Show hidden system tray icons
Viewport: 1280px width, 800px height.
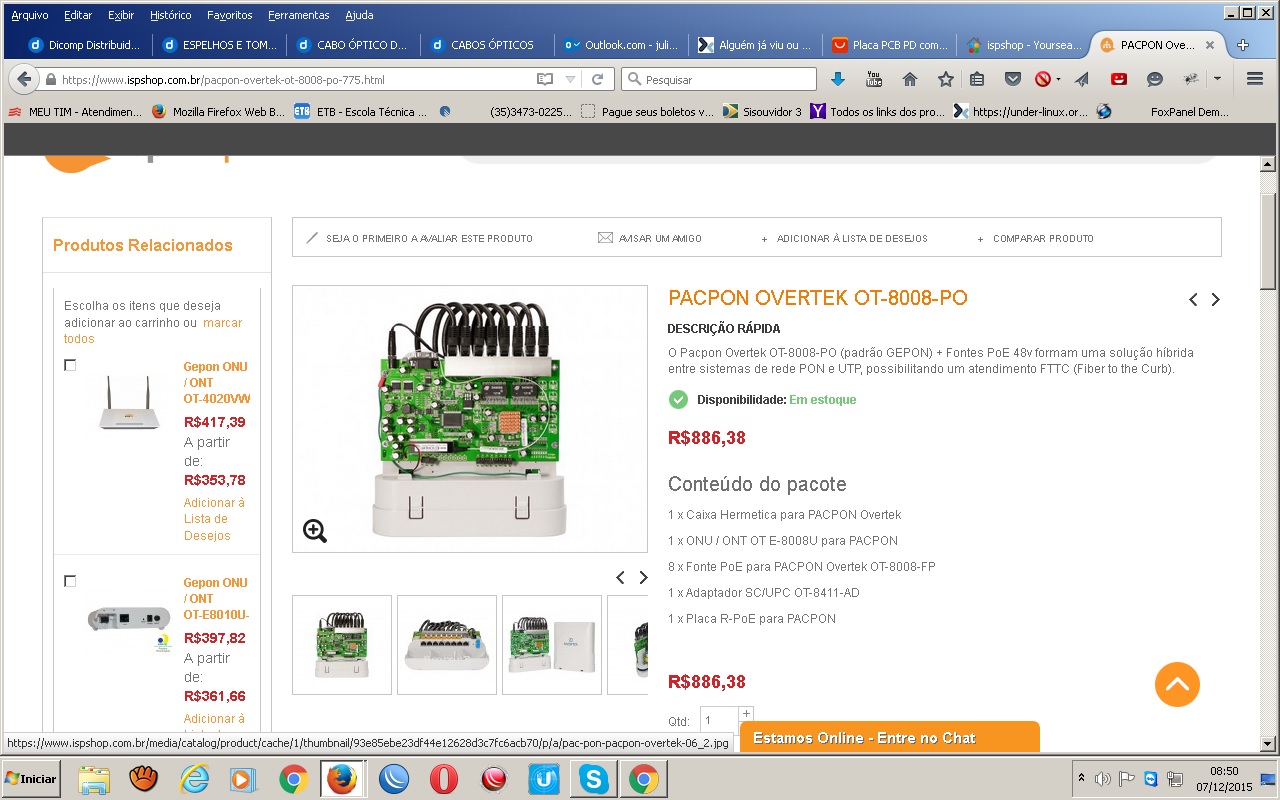pyautogui.click(x=1080, y=779)
